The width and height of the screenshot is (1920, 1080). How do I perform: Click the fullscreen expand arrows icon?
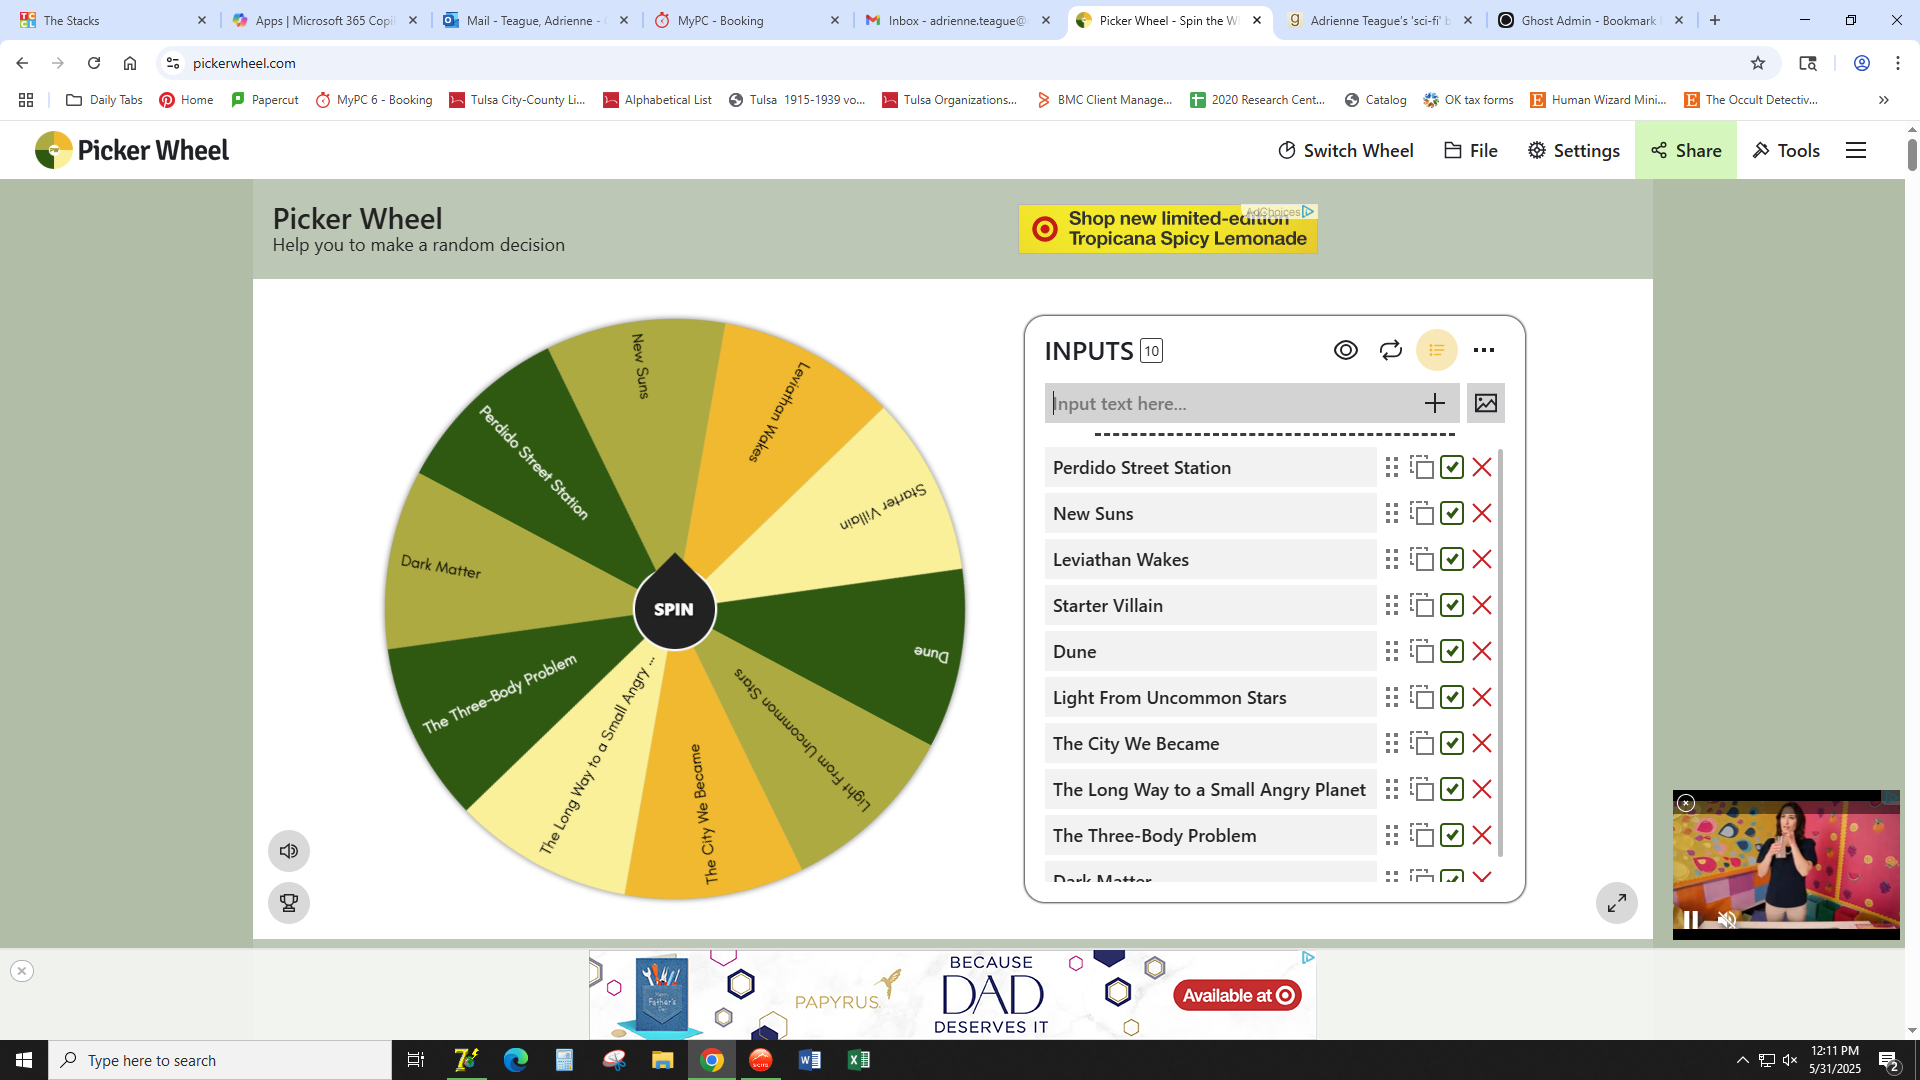click(1616, 903)
